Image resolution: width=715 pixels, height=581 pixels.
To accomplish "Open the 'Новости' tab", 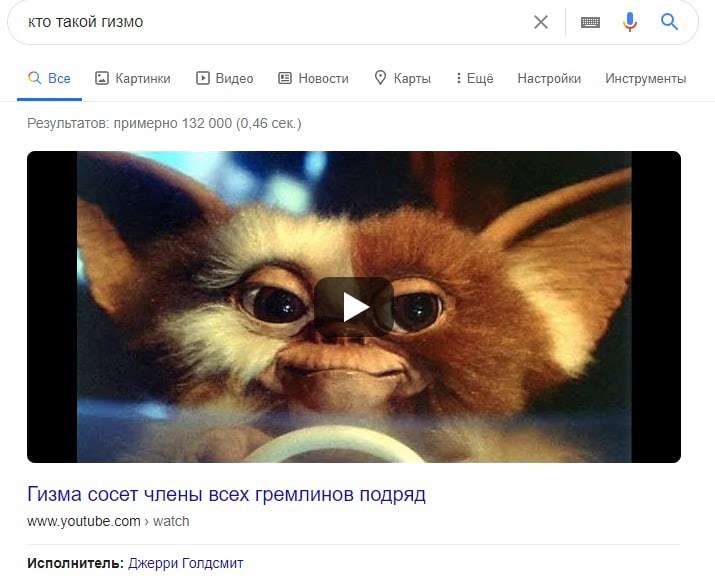I will pos(313,78).
